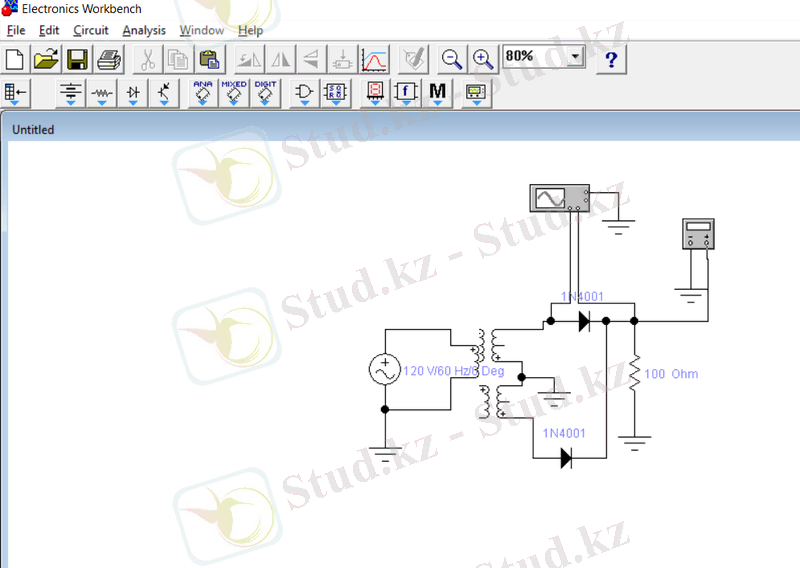Open a circuit file with the folder icon
Screen dimensions: 800x568
46,59
